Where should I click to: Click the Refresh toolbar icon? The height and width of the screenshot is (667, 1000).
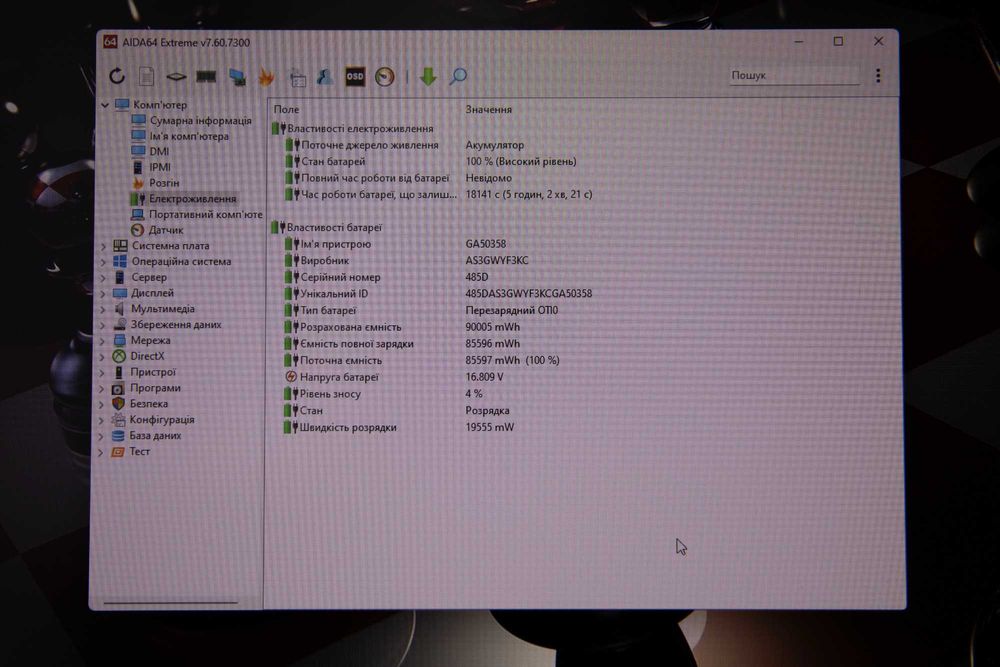(x=117, y=76)
